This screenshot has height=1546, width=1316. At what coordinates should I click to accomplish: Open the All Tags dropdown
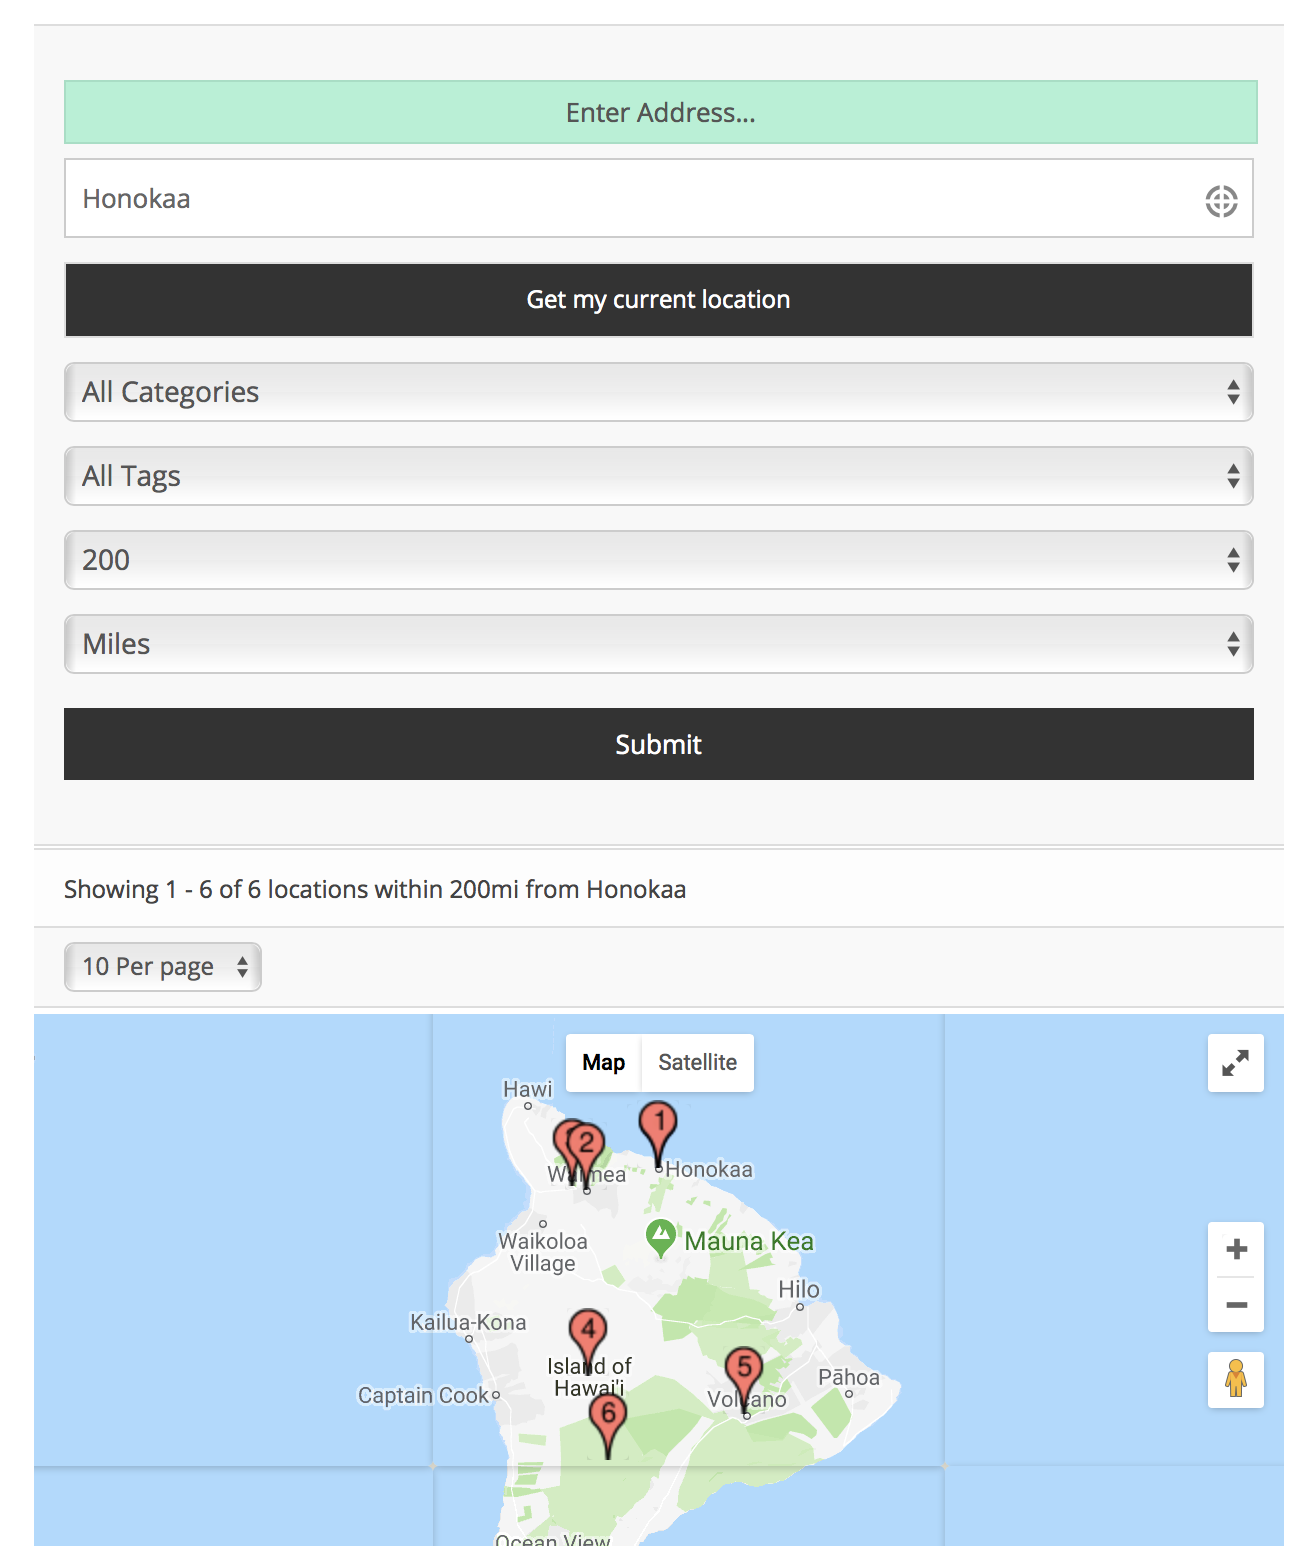[659, 476]
